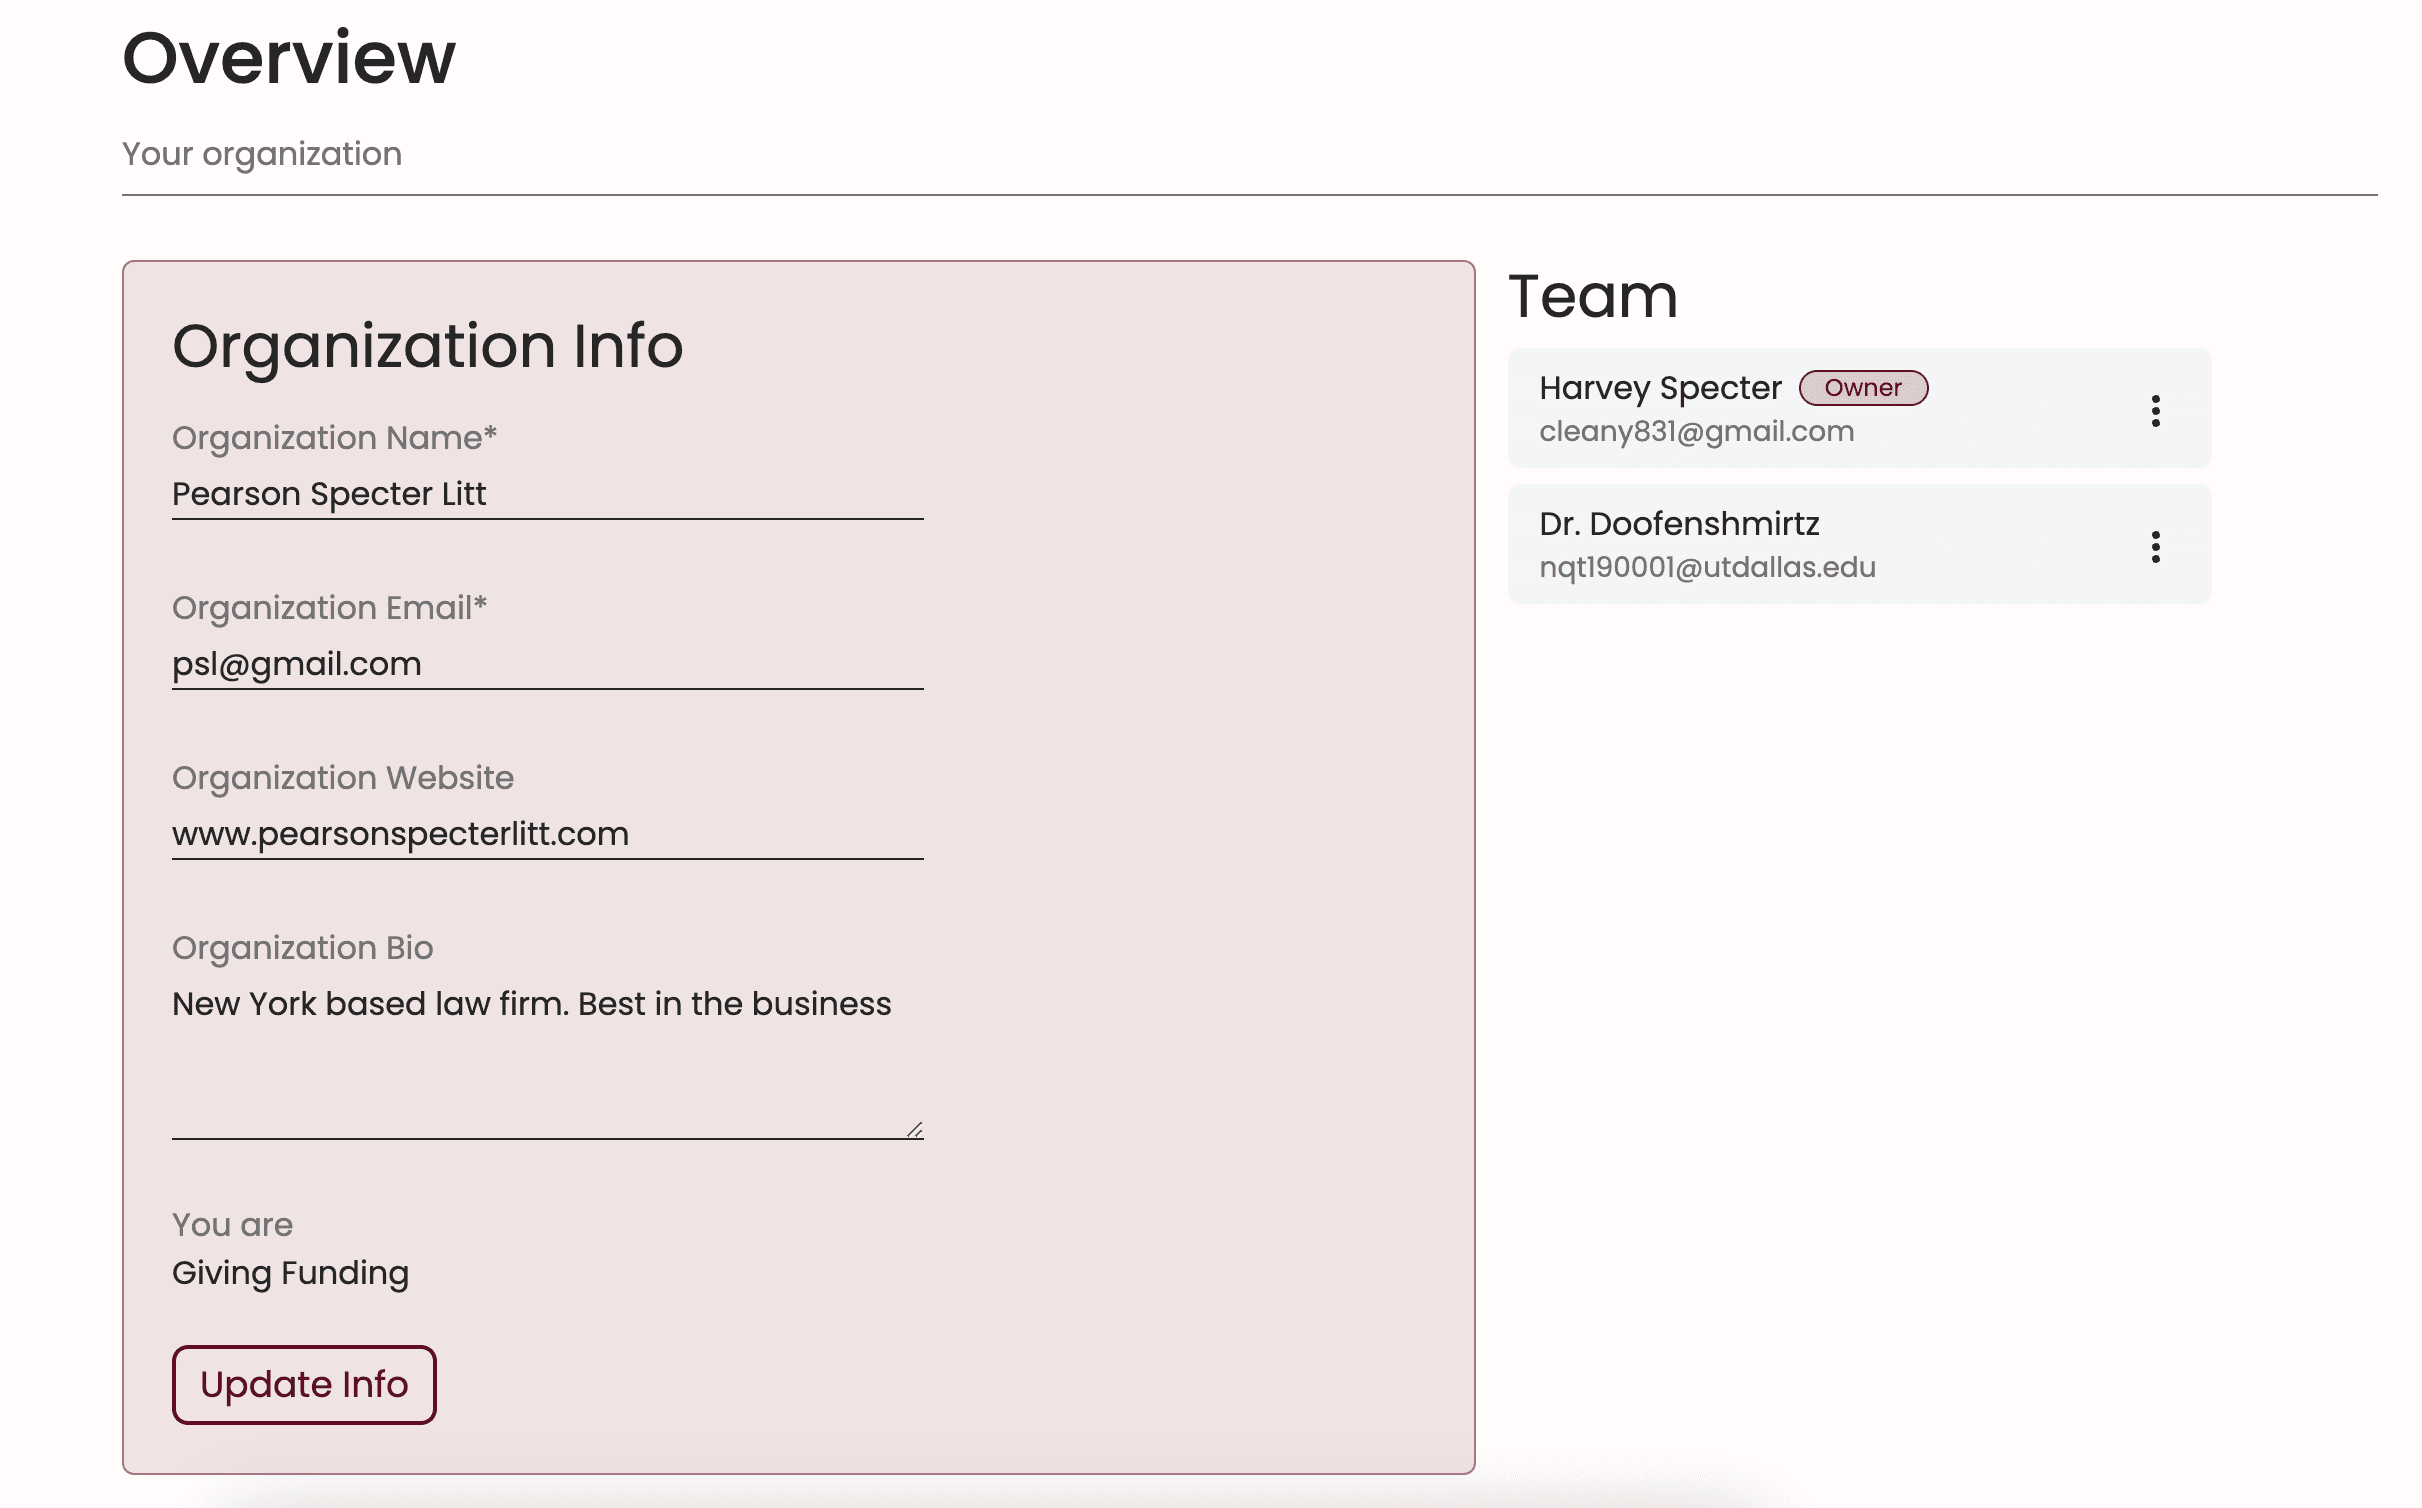
Task: Select the Organization Website input
Action: coord(547,834)
